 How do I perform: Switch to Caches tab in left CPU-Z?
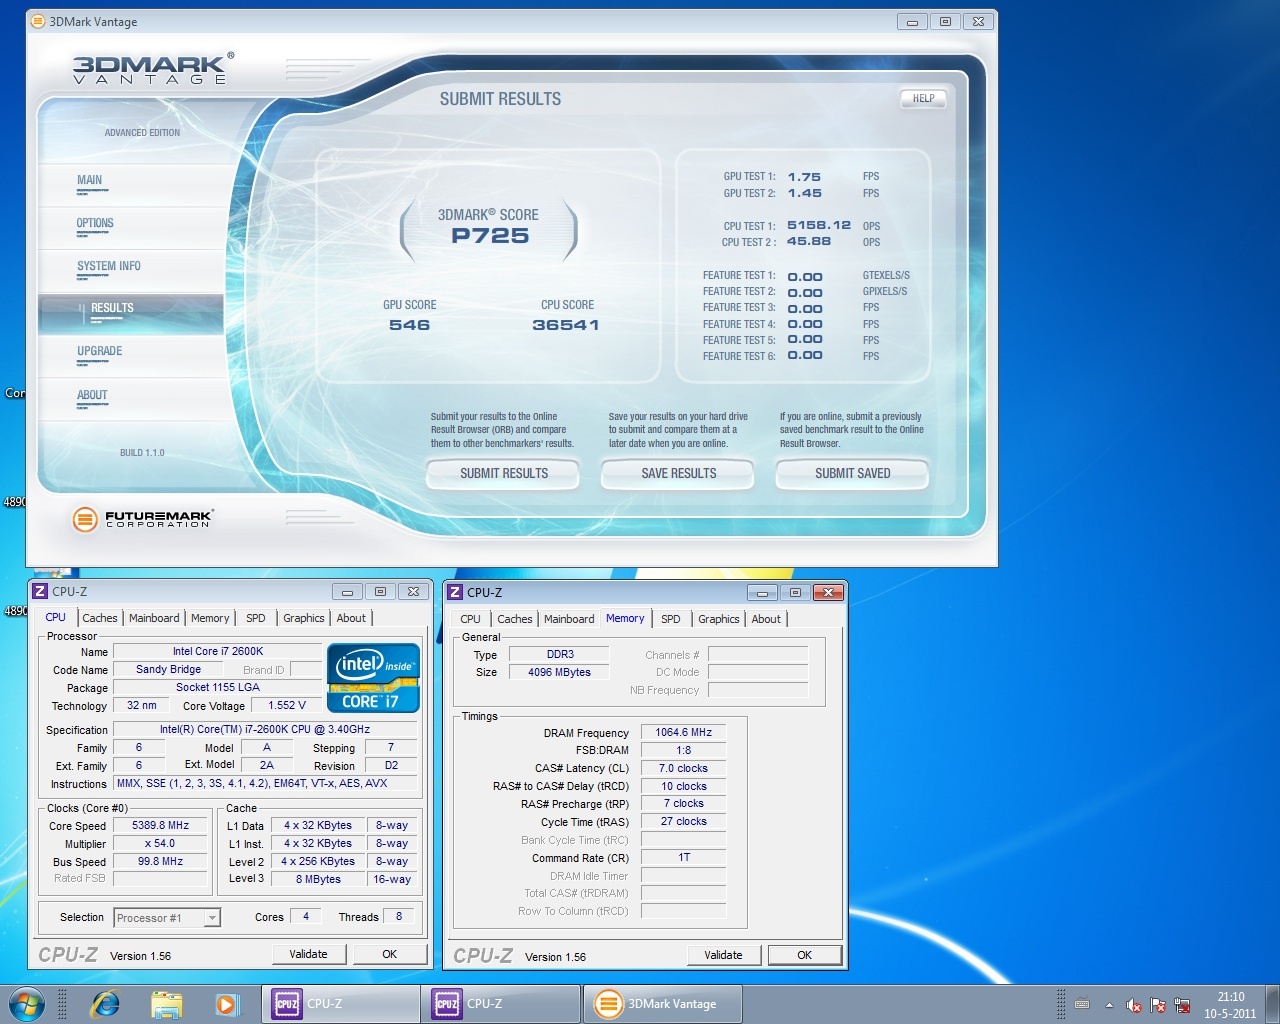pyautogui.click(x=100, y=618)
